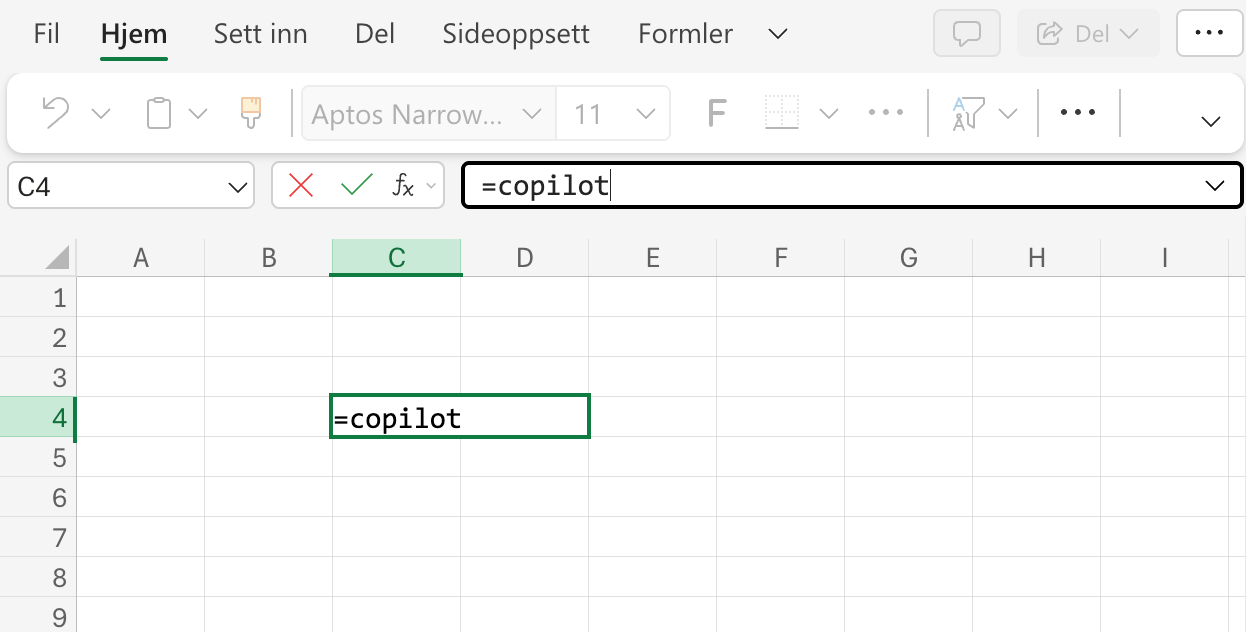
Task: Confirm formula with the green checkmark
Action: click(x=356, y=185)
